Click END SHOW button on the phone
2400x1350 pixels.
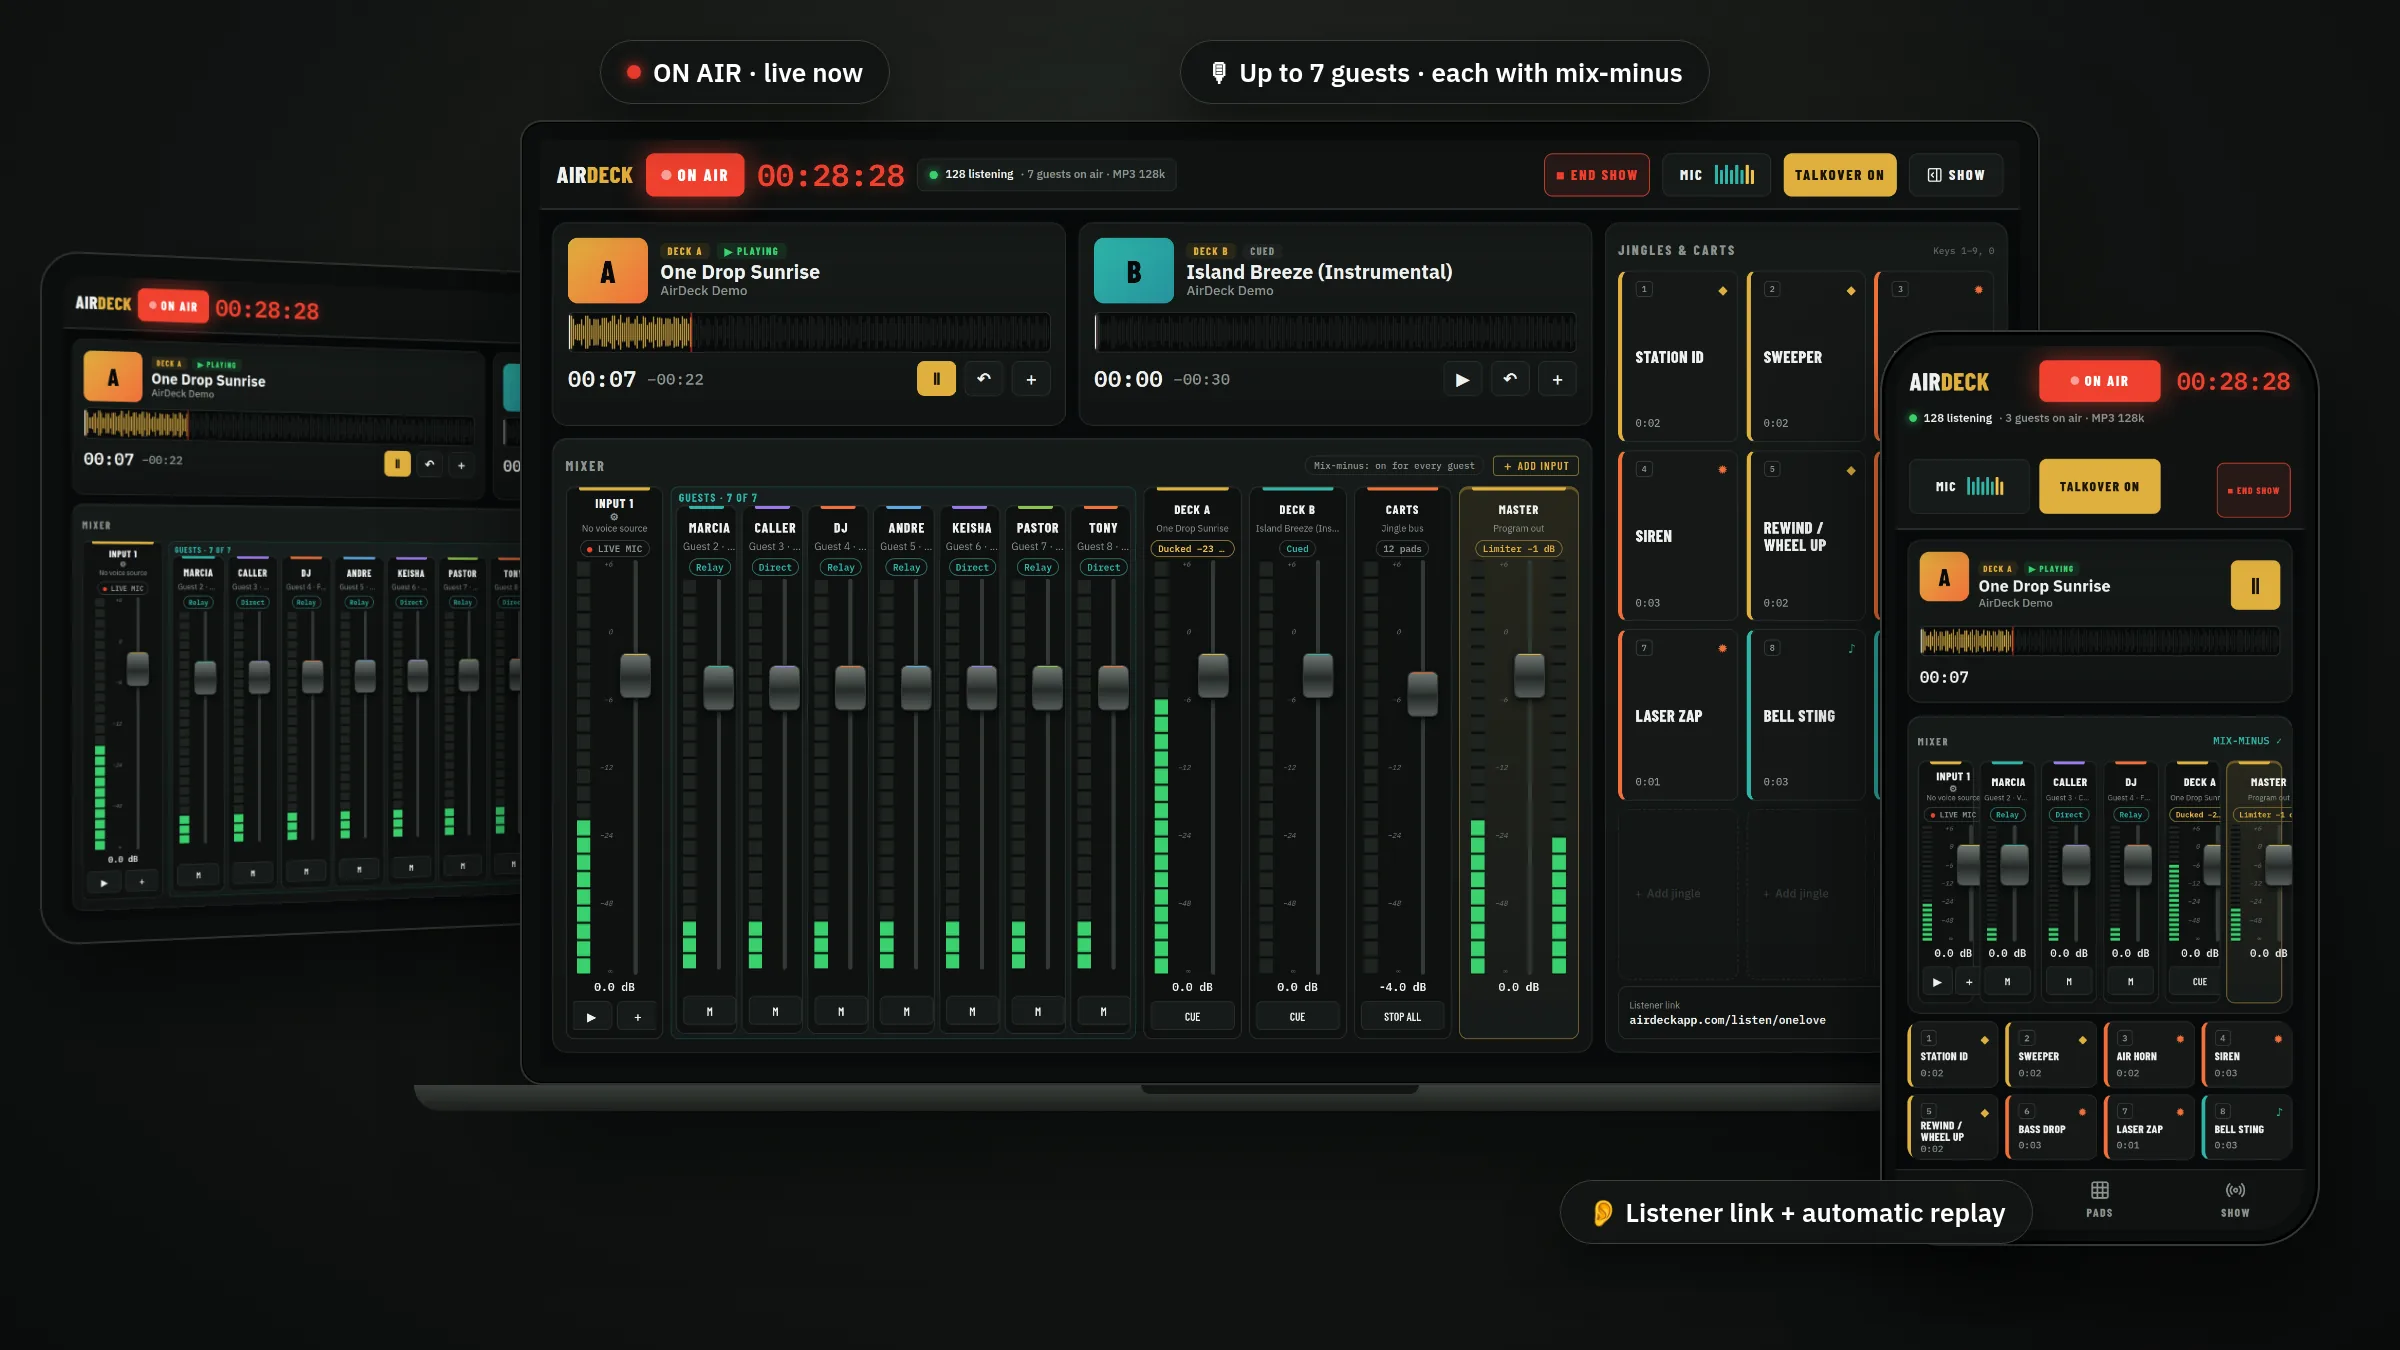(x=2253, y=490)
